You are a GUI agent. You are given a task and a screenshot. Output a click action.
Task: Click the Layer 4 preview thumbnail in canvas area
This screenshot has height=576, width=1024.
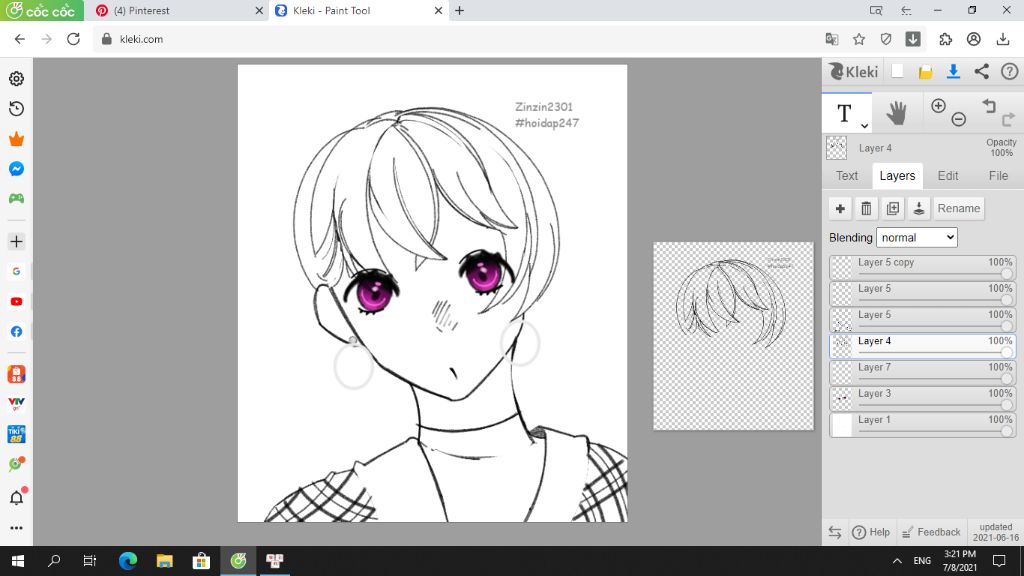[x=733, y=336]
